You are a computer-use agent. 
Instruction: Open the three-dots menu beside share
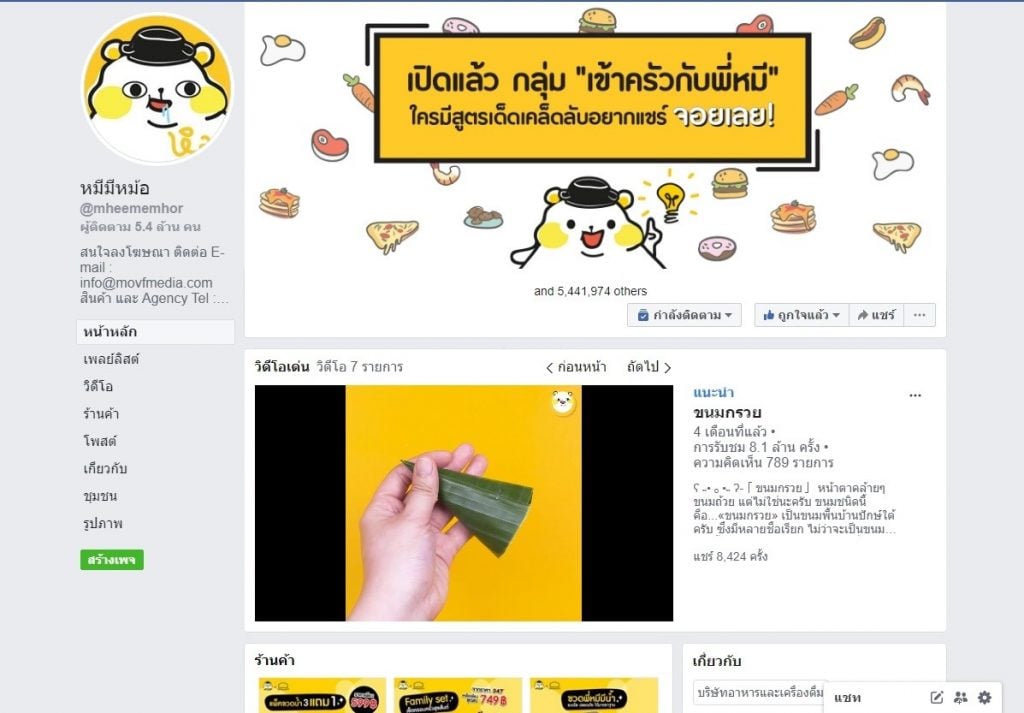[x=920, y=315]
